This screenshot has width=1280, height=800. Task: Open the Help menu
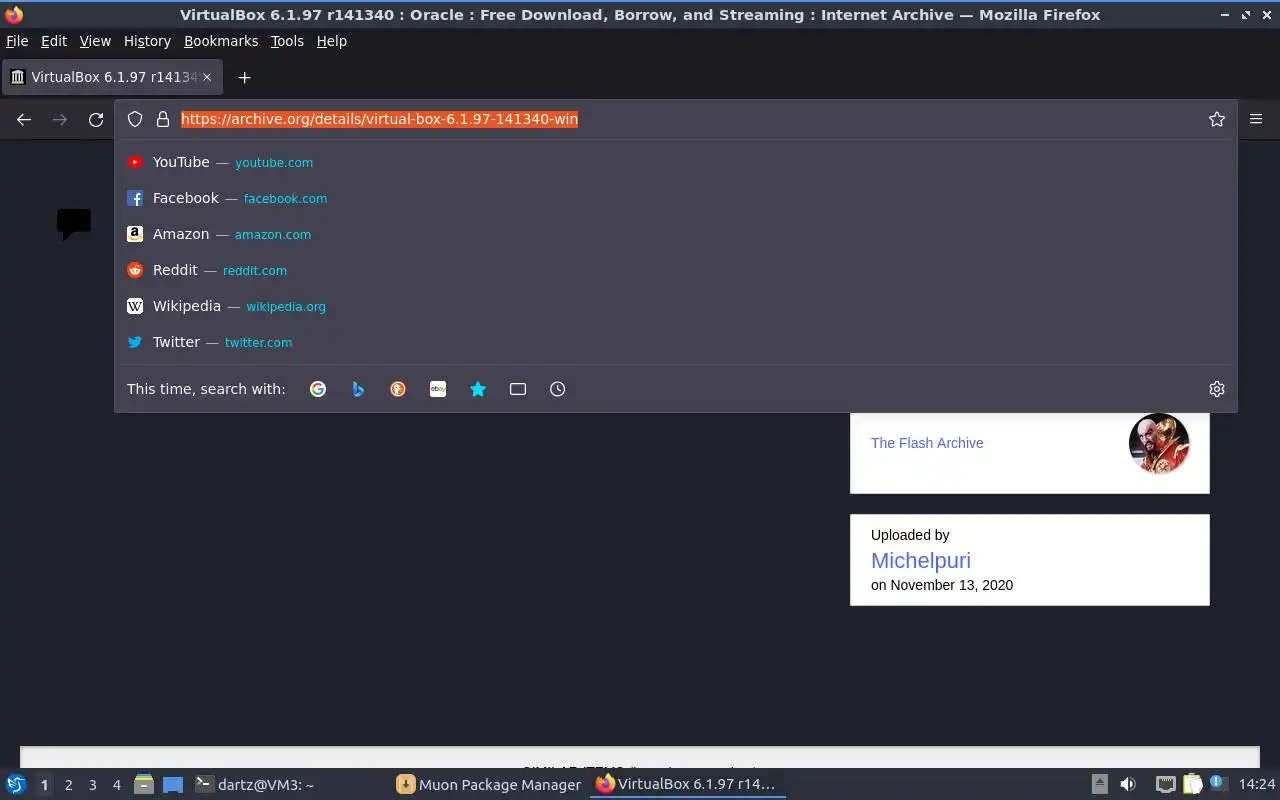tap(332, 41)
